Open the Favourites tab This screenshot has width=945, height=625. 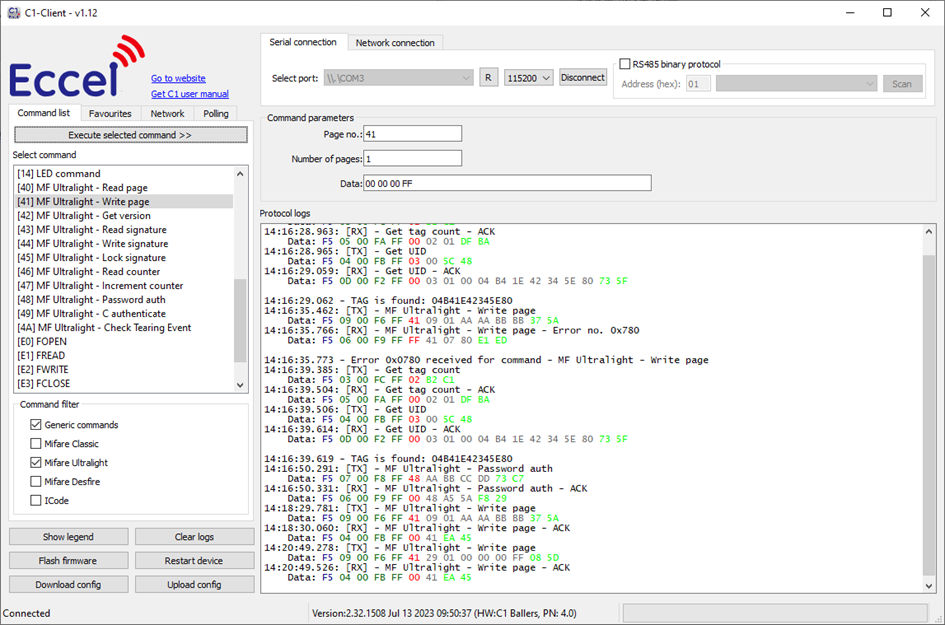110,114
